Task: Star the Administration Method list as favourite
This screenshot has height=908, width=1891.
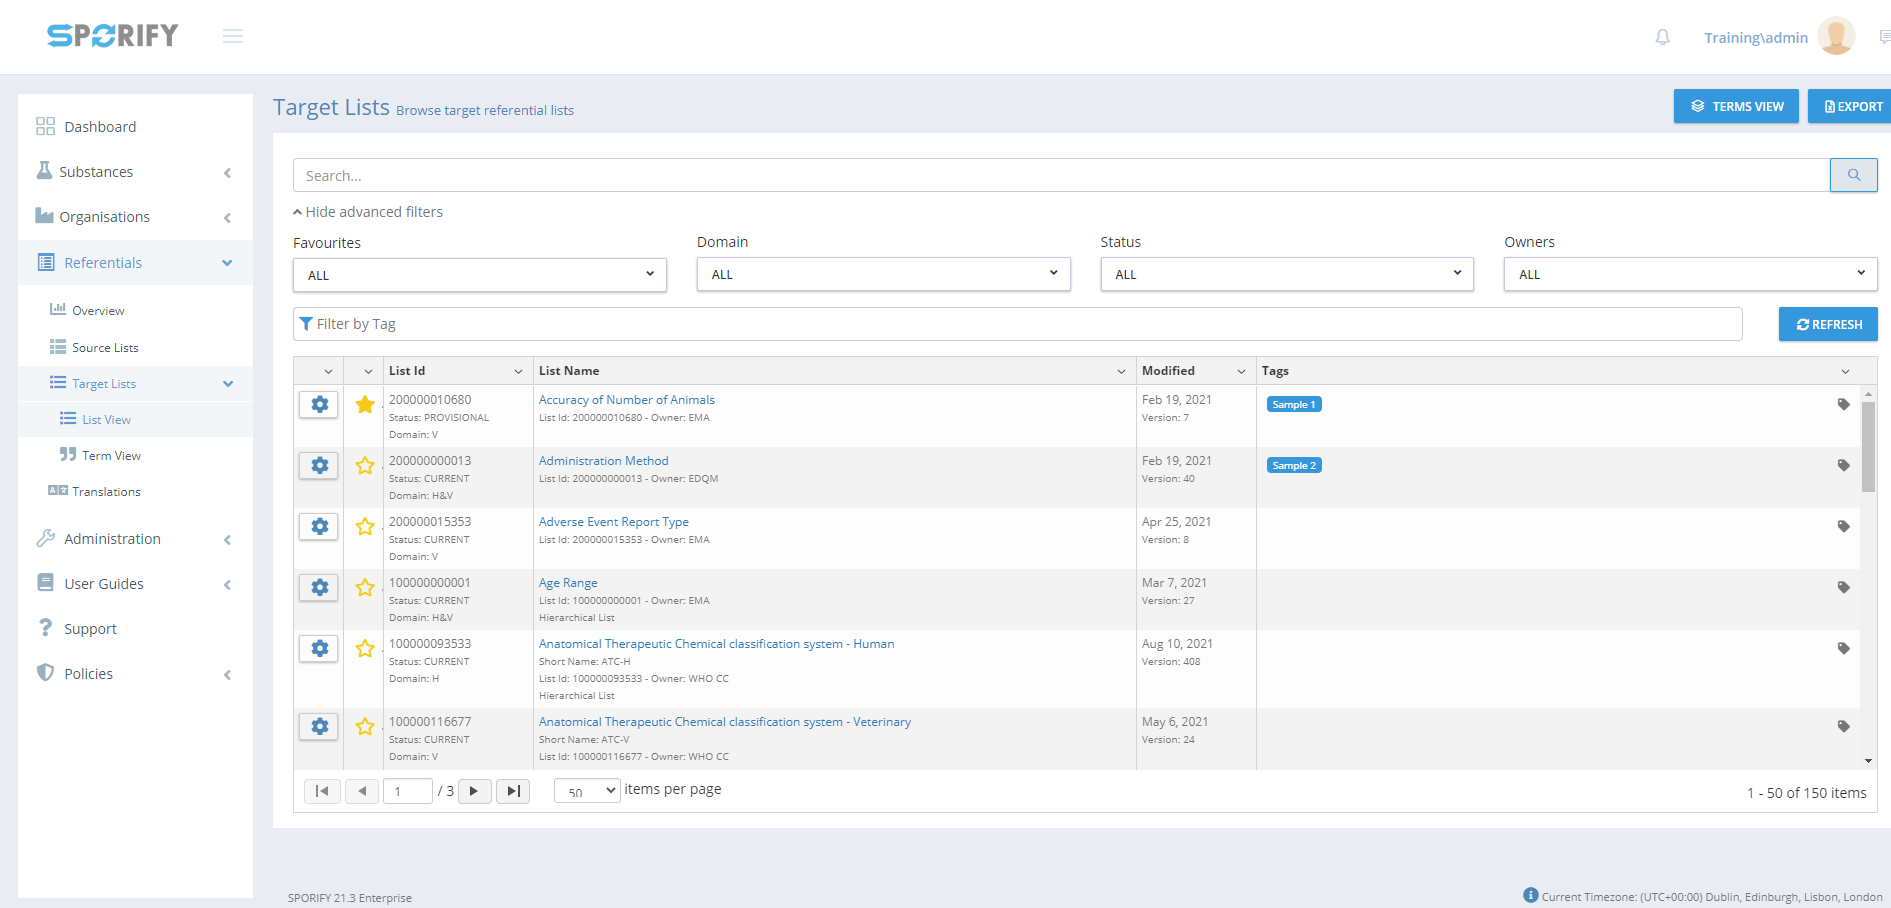Action: pyautogui.click(x=365, y=466)
